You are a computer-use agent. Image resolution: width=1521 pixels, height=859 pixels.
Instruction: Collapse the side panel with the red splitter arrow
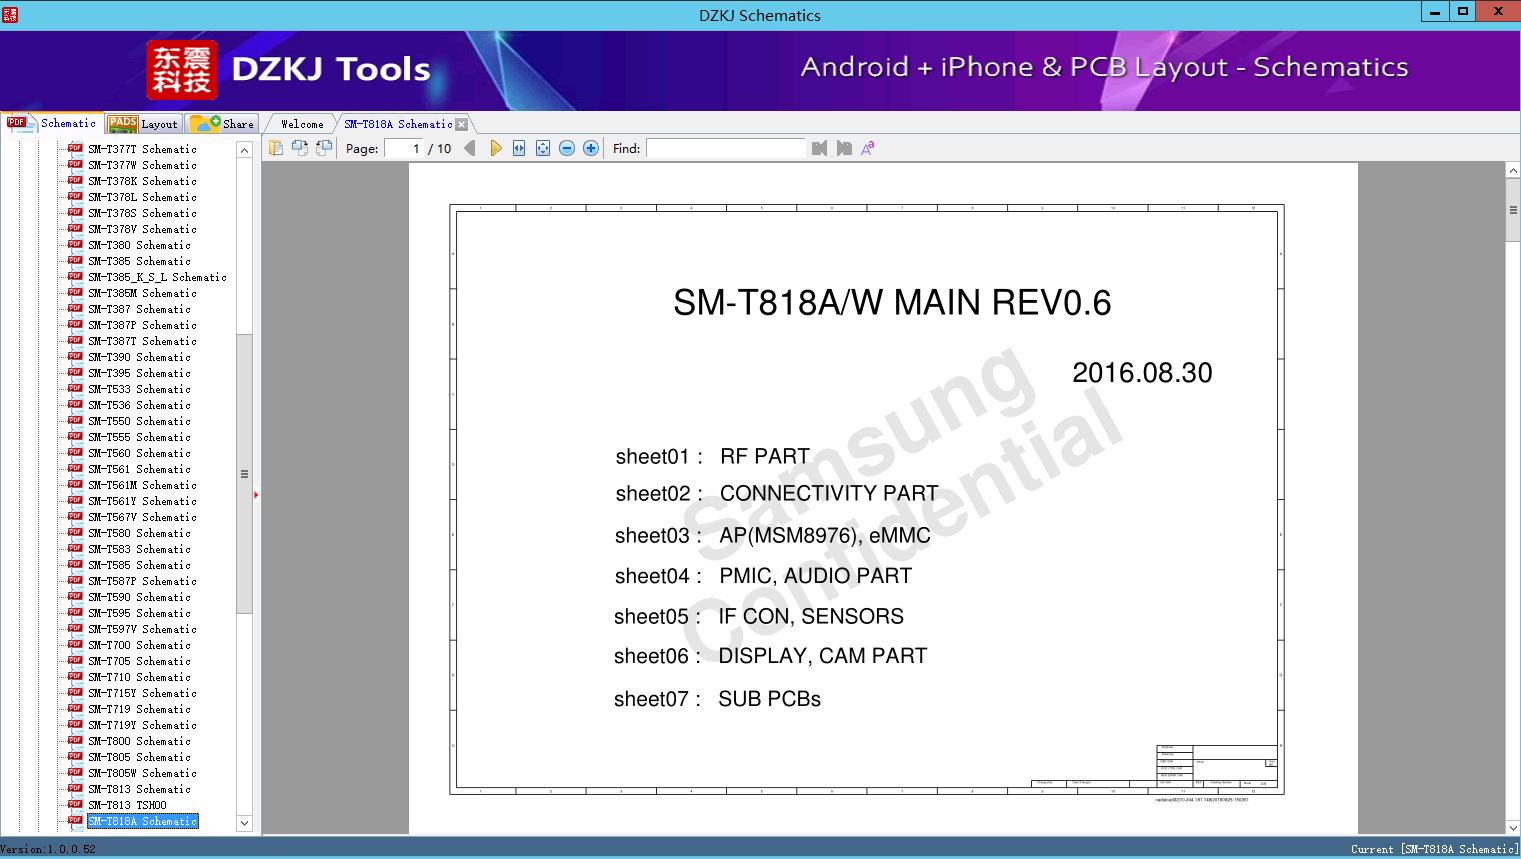pyautogui.click(x=256, y=494)
